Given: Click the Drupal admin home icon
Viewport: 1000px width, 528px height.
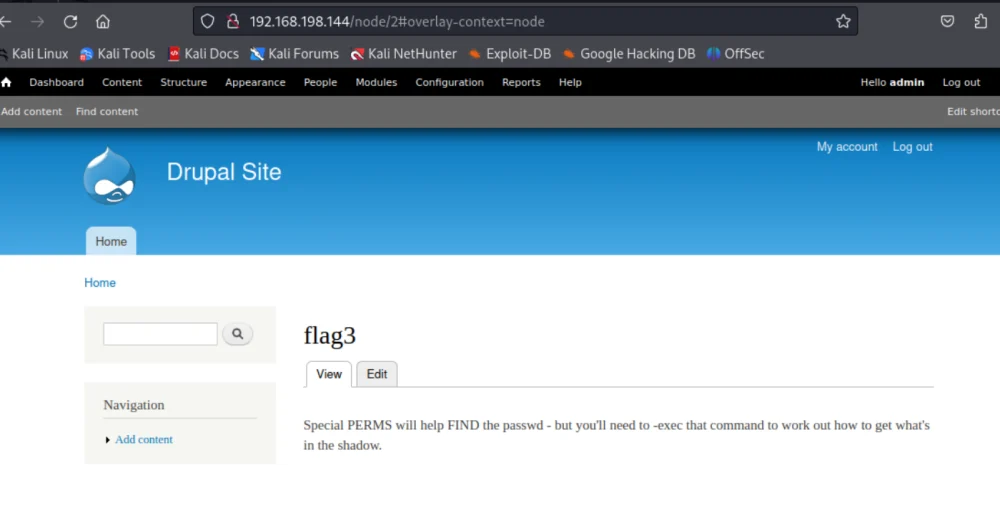Looking at the screenshot, I should 6,82.
